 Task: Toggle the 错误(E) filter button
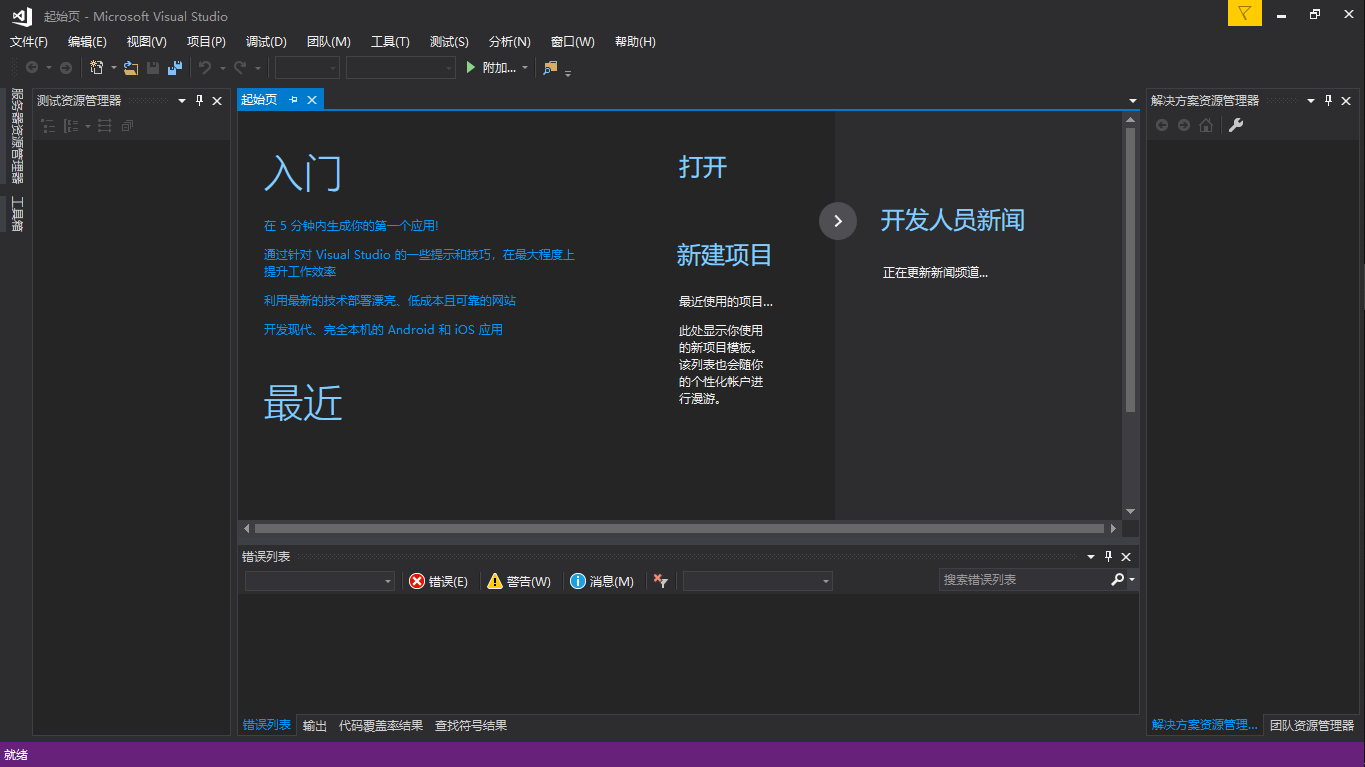click(x=438, y=581)
